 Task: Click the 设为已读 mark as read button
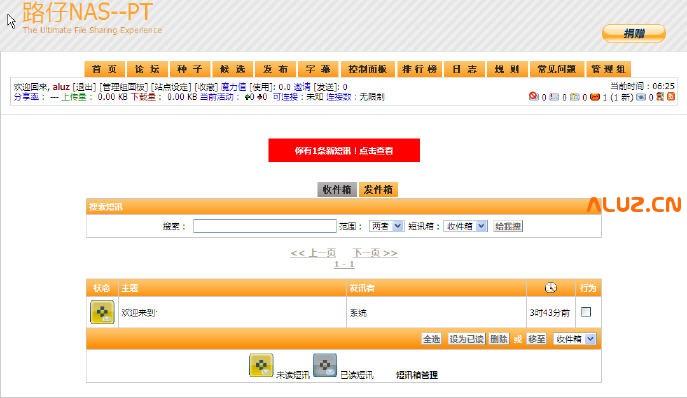tap(466, 339)
